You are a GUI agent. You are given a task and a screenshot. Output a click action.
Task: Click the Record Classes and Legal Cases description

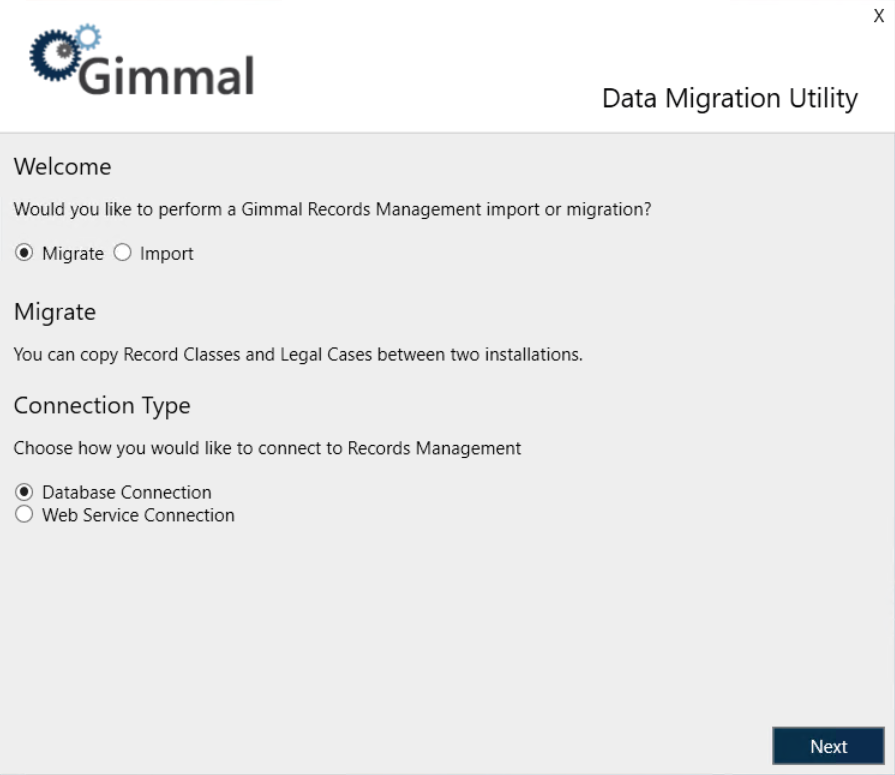(x=297, y=355)
